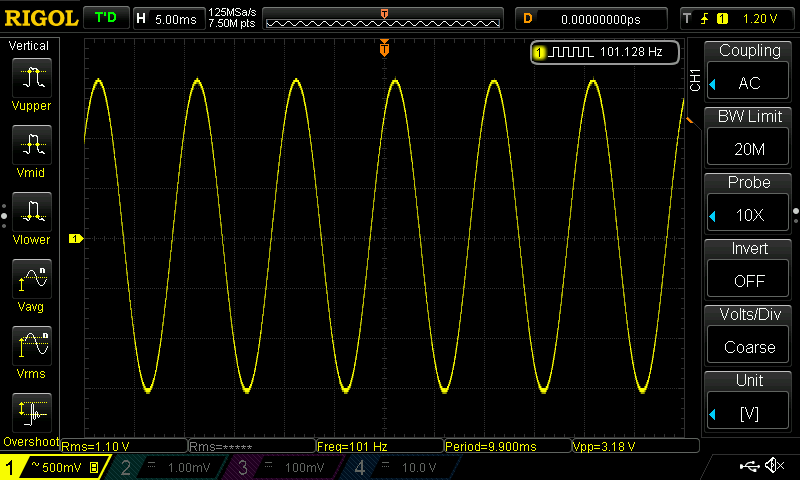800x480 pixels.
Task: Click the trigger level marker at right edge
Action: (x=690, y=120)
